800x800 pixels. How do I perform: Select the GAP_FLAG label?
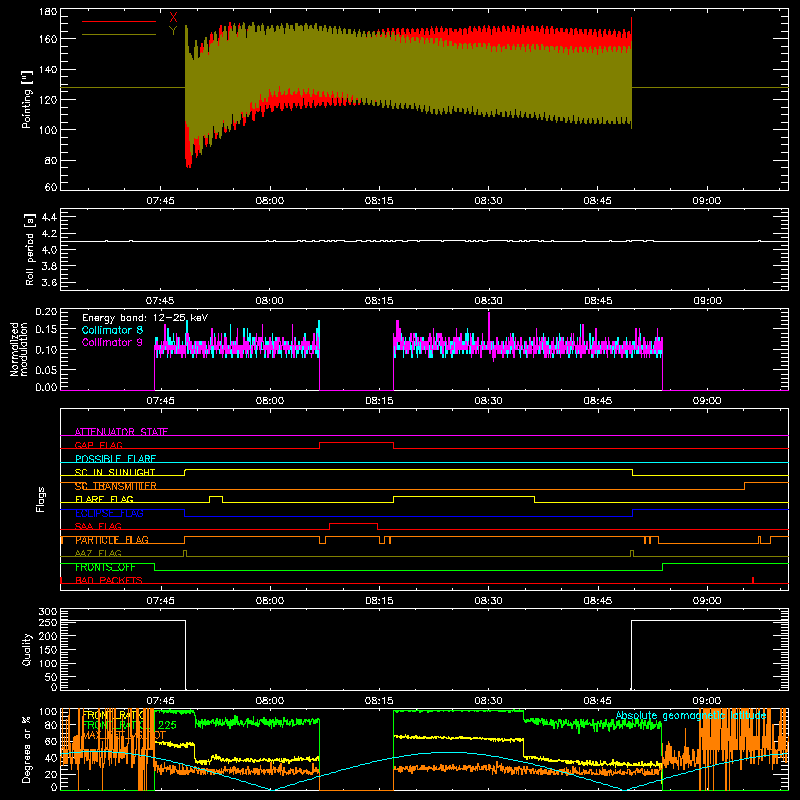point(98,445)
